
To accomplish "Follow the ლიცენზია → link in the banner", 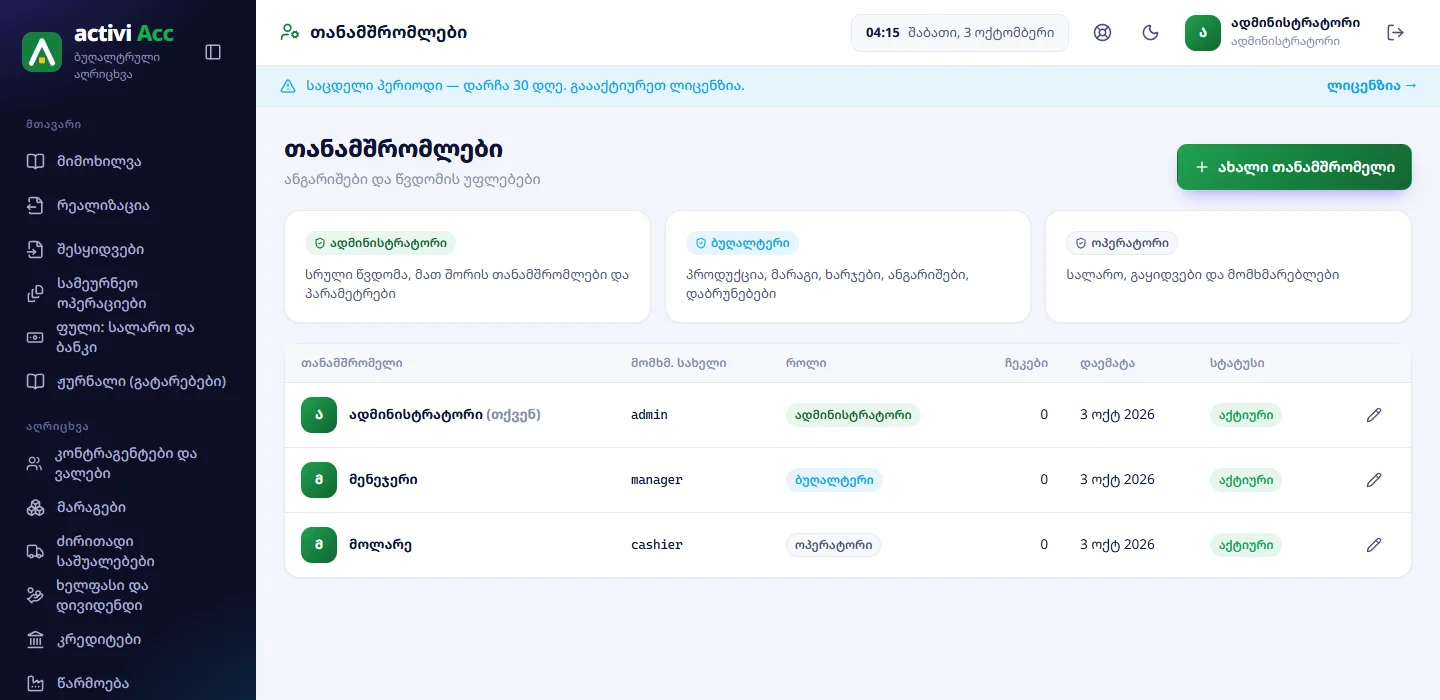I will pos(1372,86).
